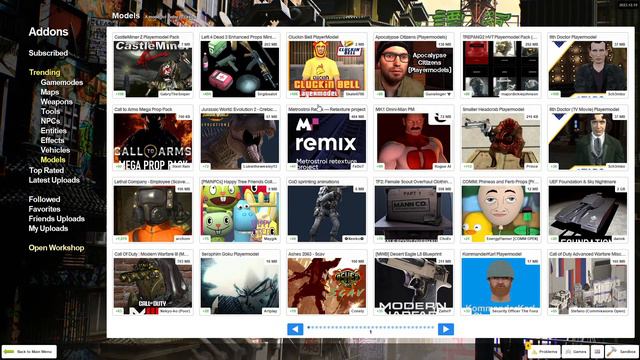Select the highlighted Models subcategory
The image size is (640, 360).
tap(53, 160)
